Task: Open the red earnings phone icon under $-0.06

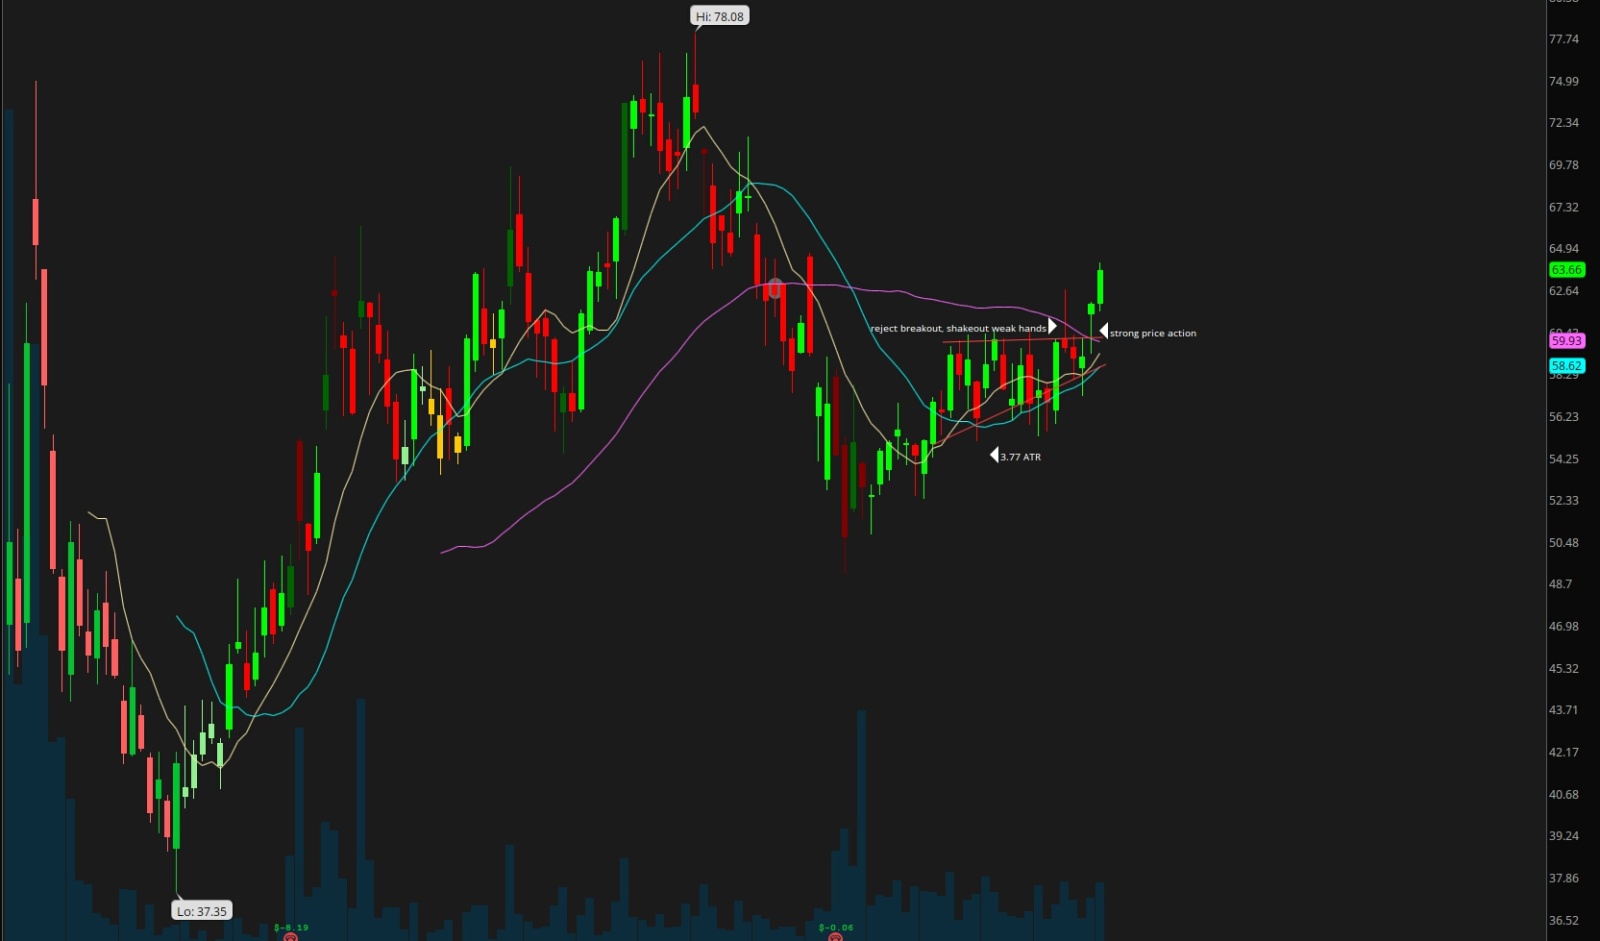Action: click(x=835, y=937)
